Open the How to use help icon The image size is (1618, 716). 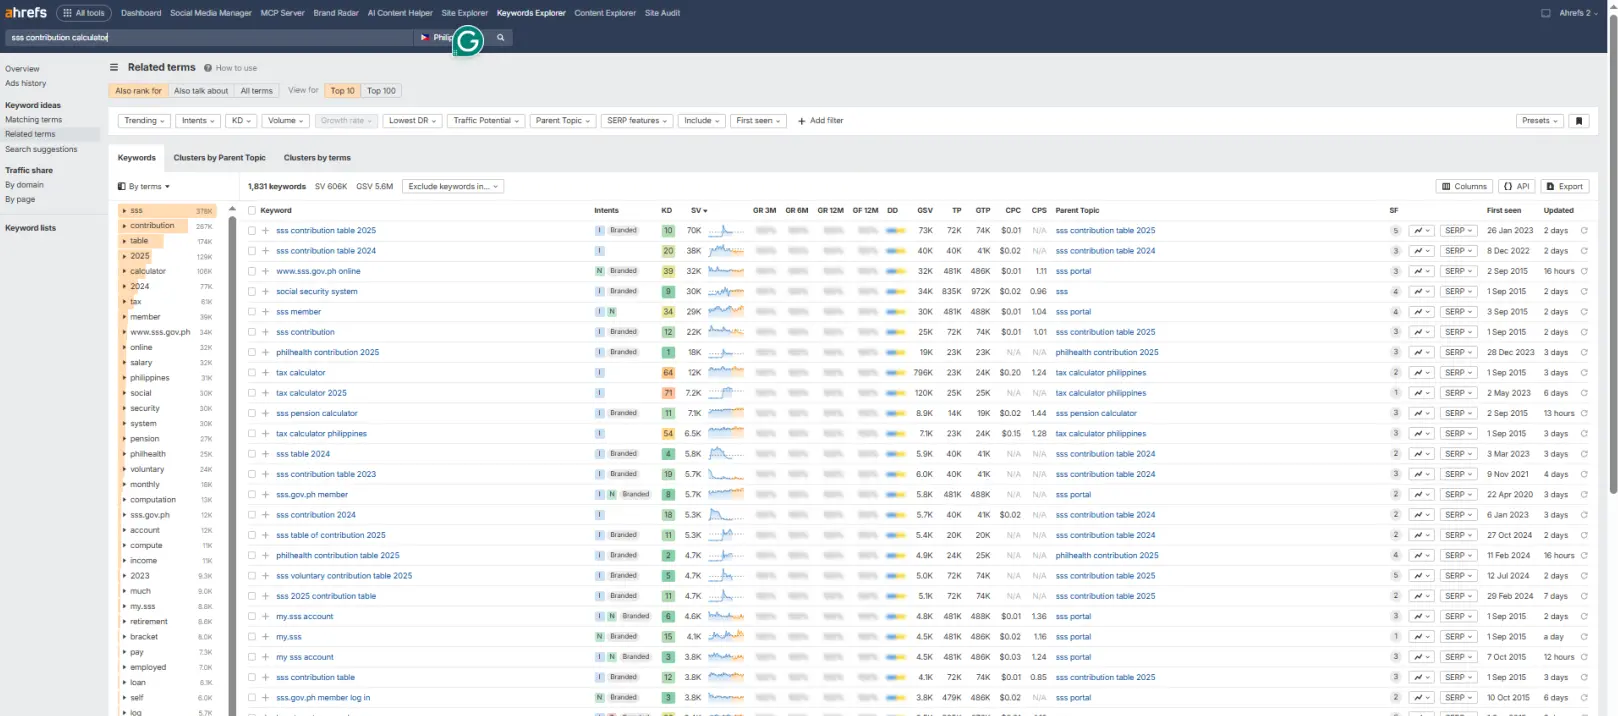(x=208, y=68)
